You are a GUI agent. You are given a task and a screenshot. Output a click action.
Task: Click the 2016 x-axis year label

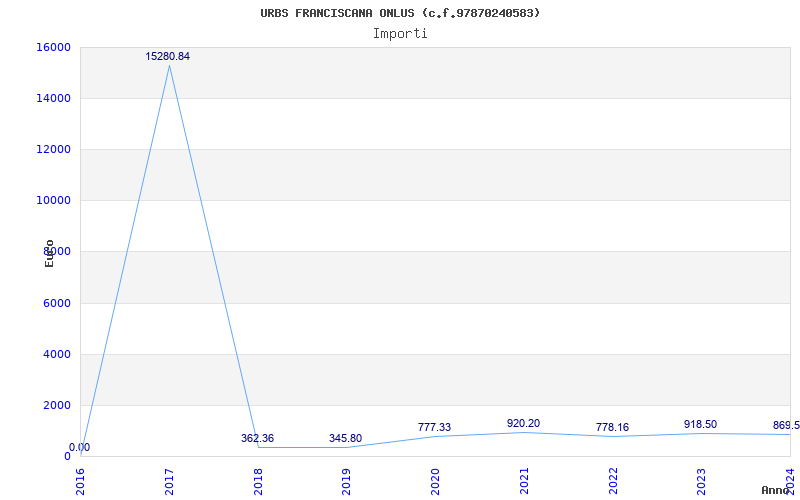[81, 482]
